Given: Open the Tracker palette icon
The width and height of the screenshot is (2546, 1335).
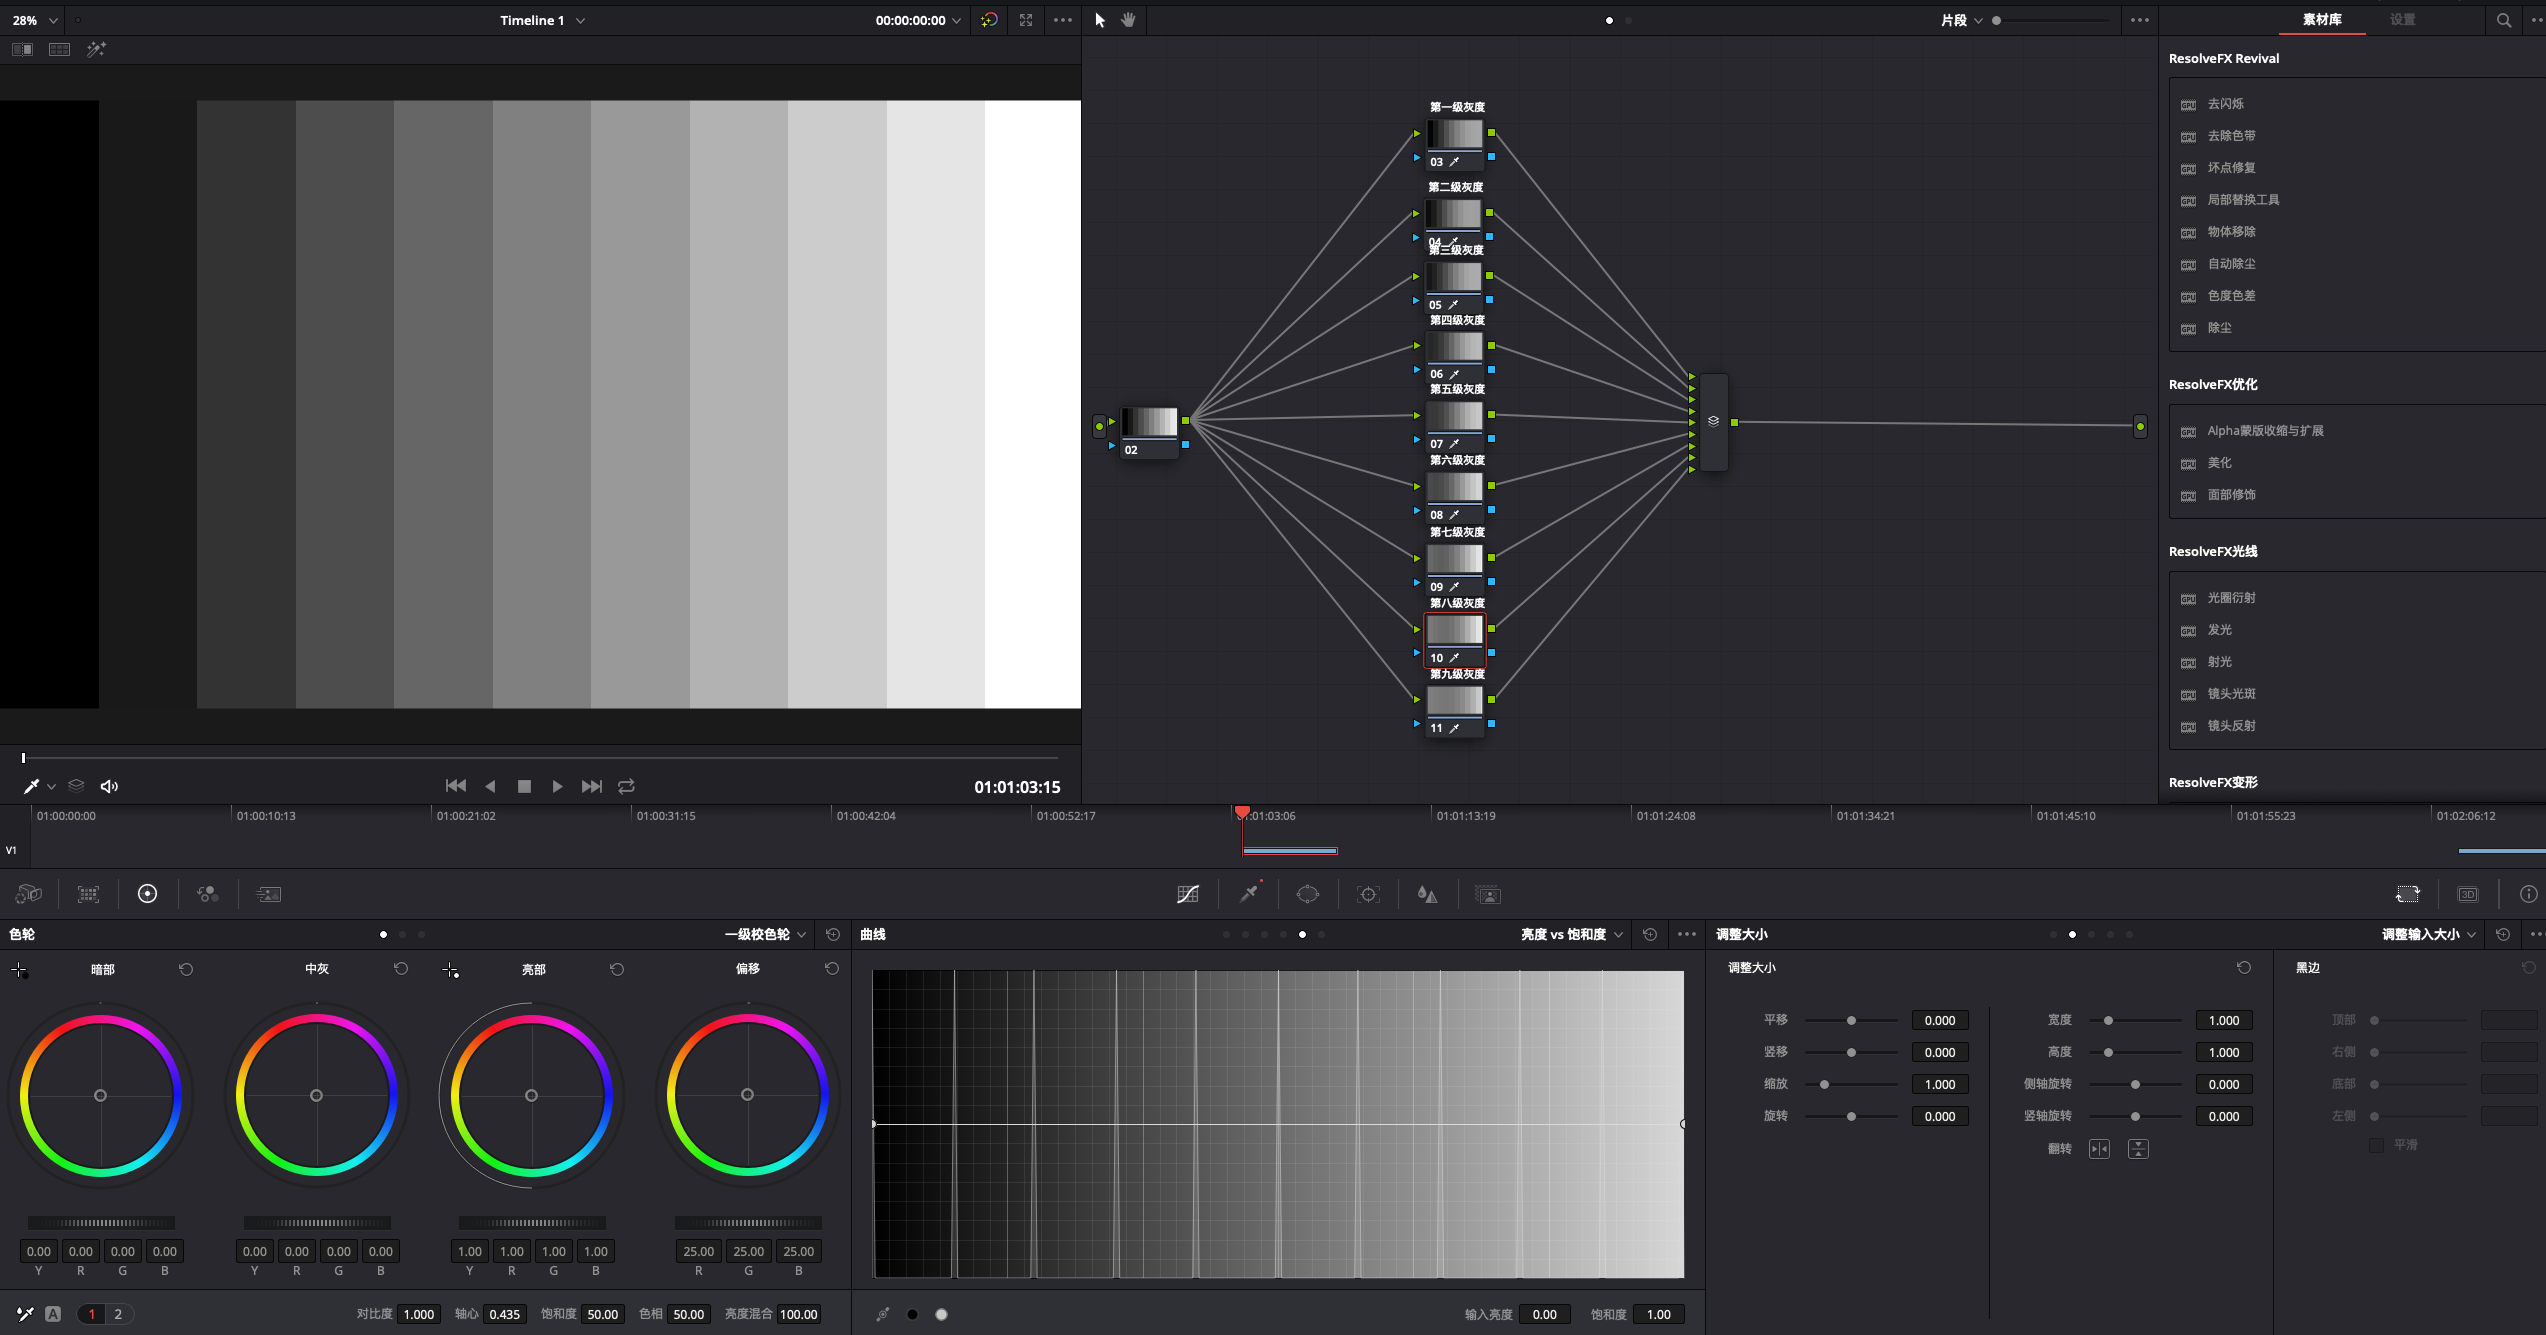Looking at the screenshot, I should (1368, 894).
